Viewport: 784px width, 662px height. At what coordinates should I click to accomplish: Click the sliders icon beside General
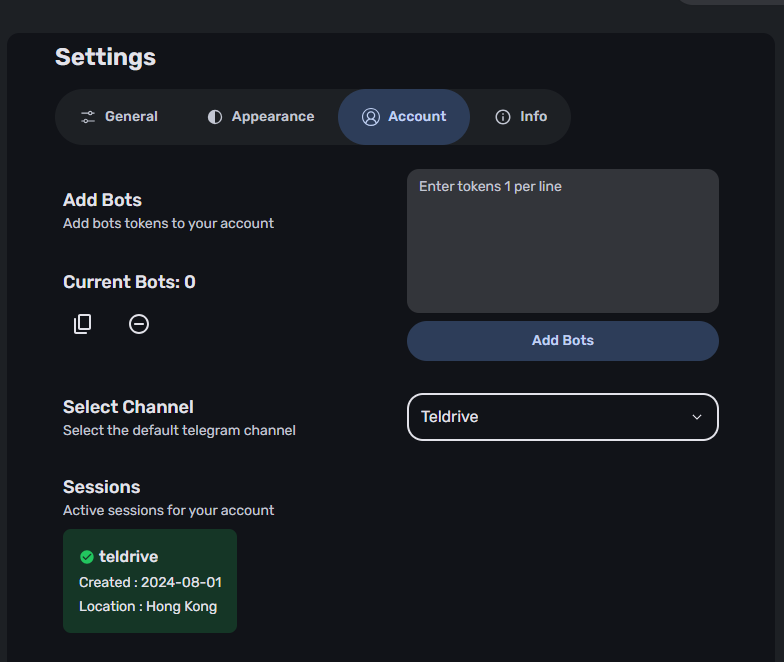point(88,117)
